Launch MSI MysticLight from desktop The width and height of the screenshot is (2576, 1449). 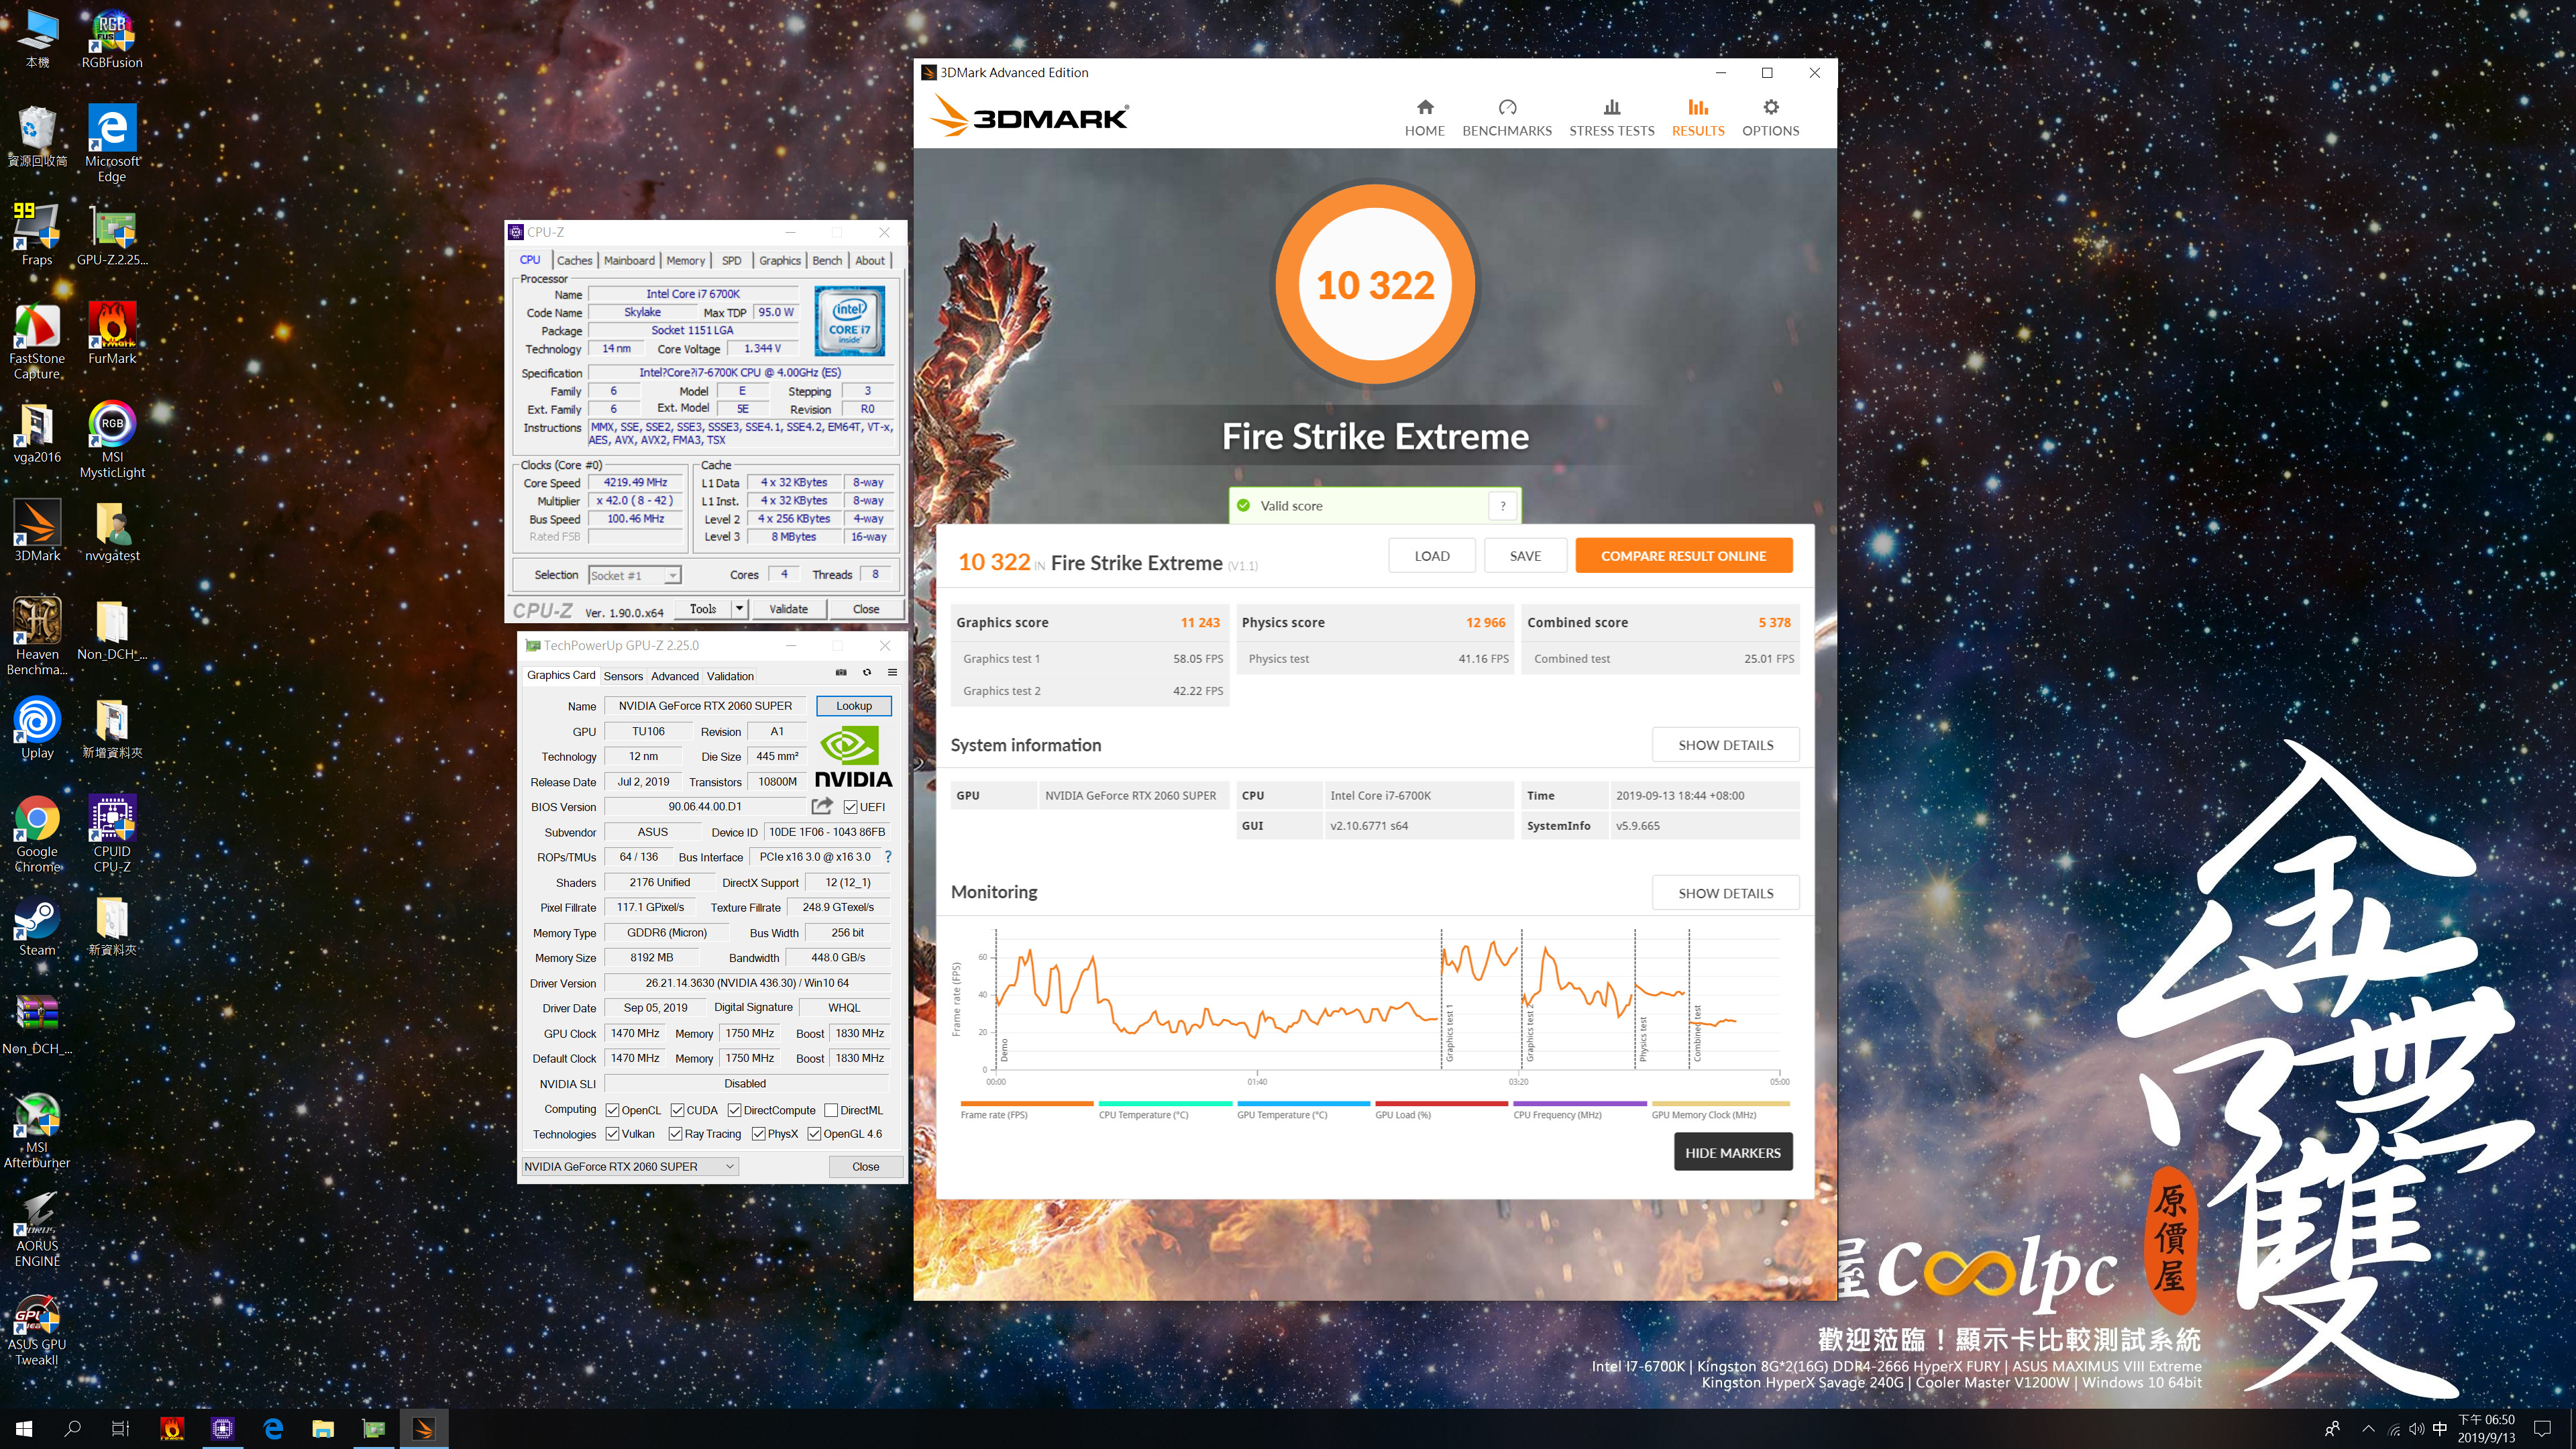click(x=112, y=440)
